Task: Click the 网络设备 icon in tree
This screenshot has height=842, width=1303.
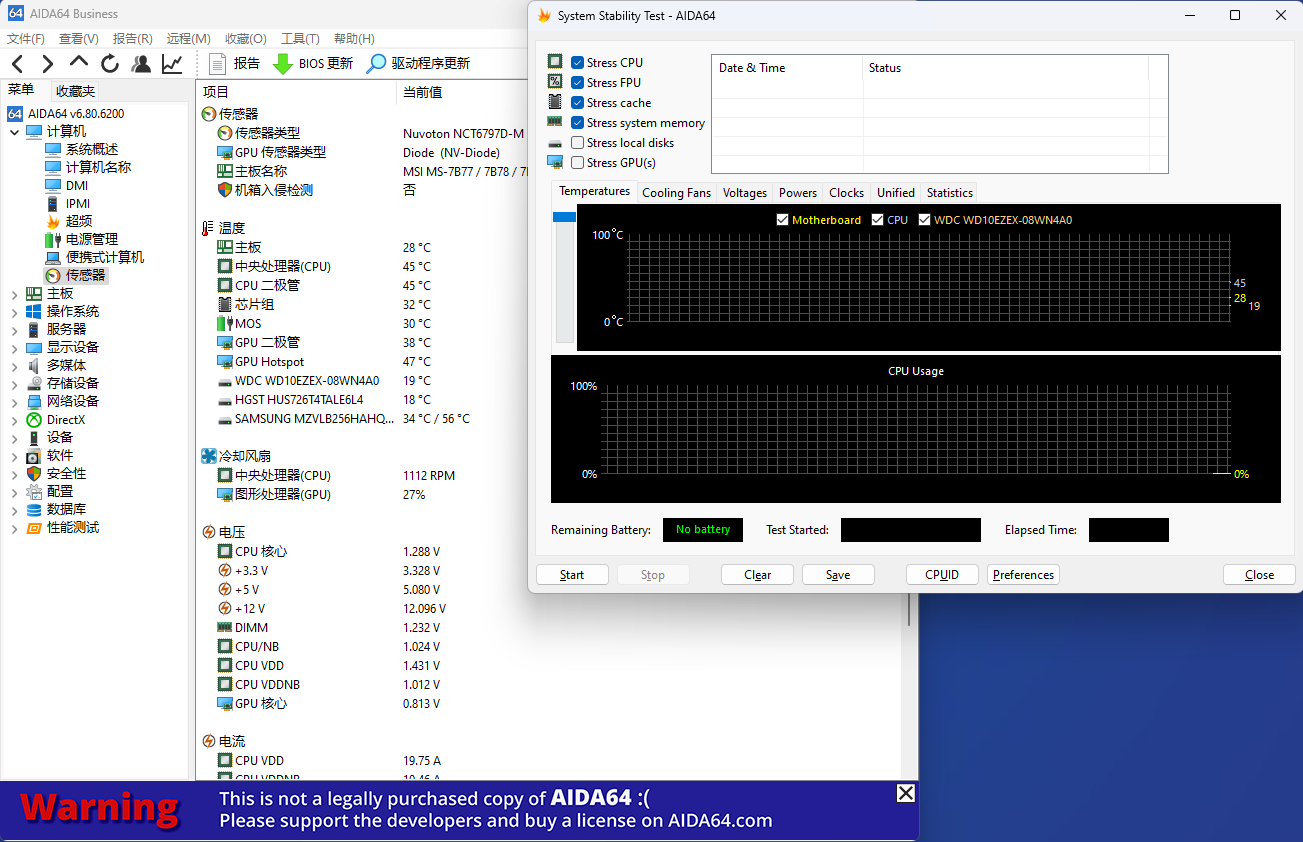Action: (34, 402)
